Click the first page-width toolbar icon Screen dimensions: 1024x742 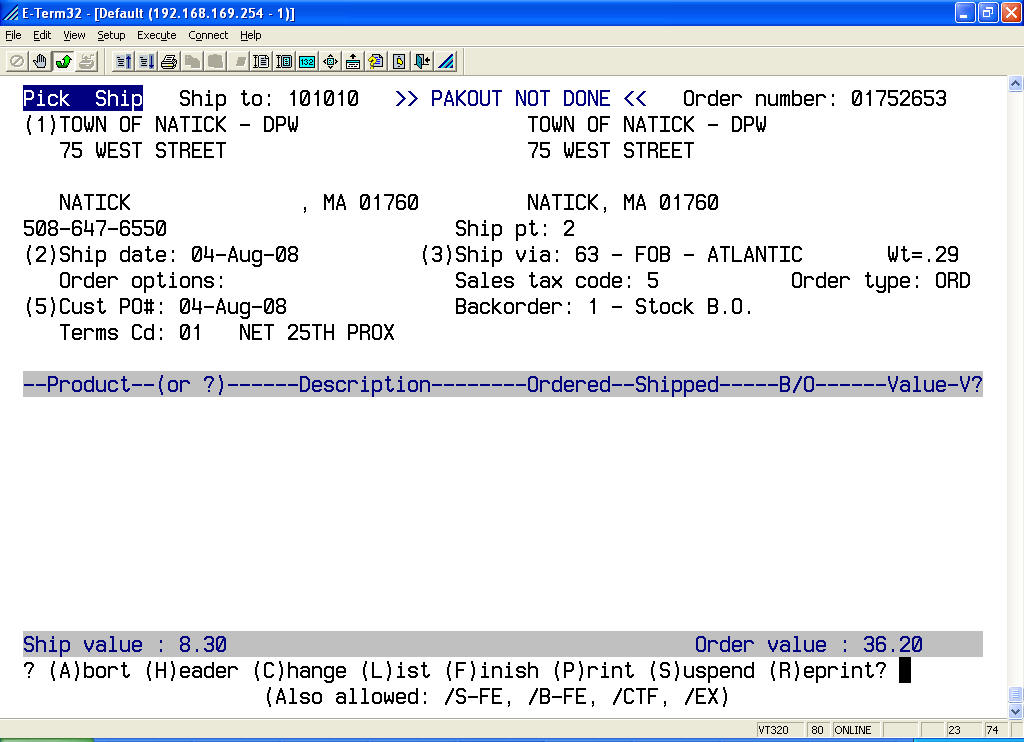pos(261,61)
